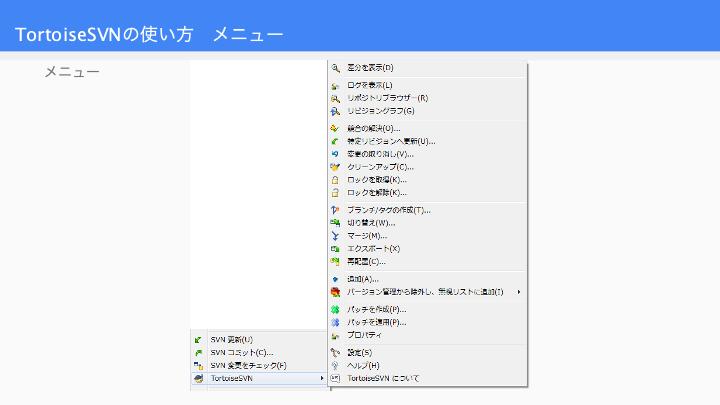720x405 pixels.
Task: Click the merge icon beside マージ(M)
Action: [335, 236]
